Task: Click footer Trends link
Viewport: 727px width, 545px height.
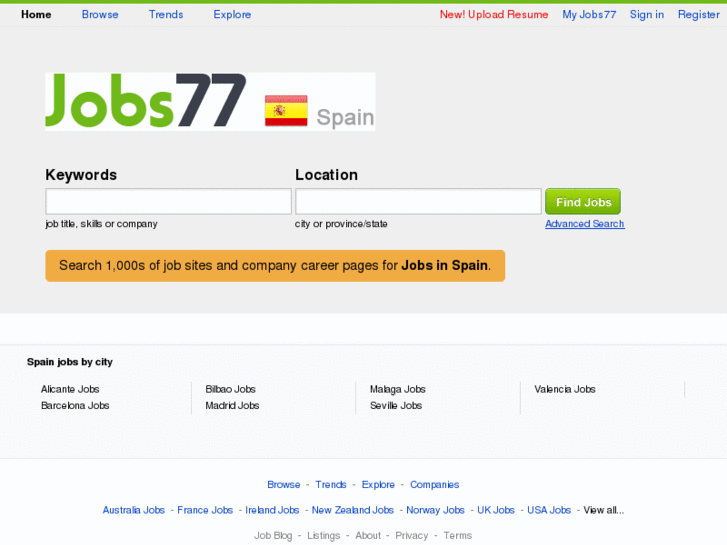Action: tap(331, 484)
